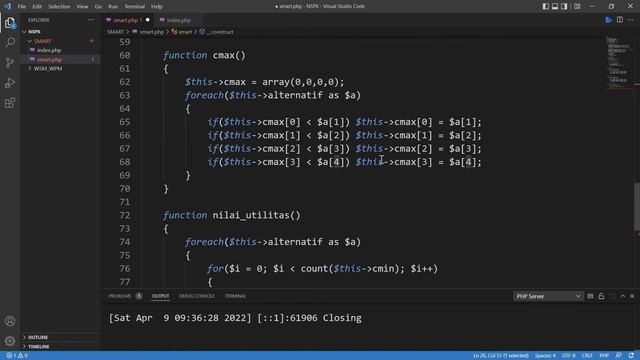Switch to the Debug Console tab
This screenshot has height=360, width=640.
197,296
